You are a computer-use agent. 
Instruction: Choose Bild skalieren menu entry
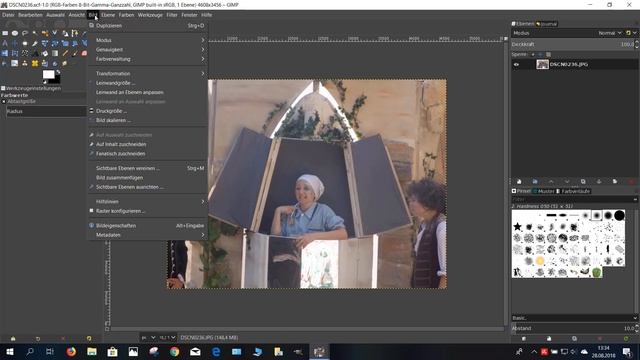pyautogui.click(x=148, y=120)
